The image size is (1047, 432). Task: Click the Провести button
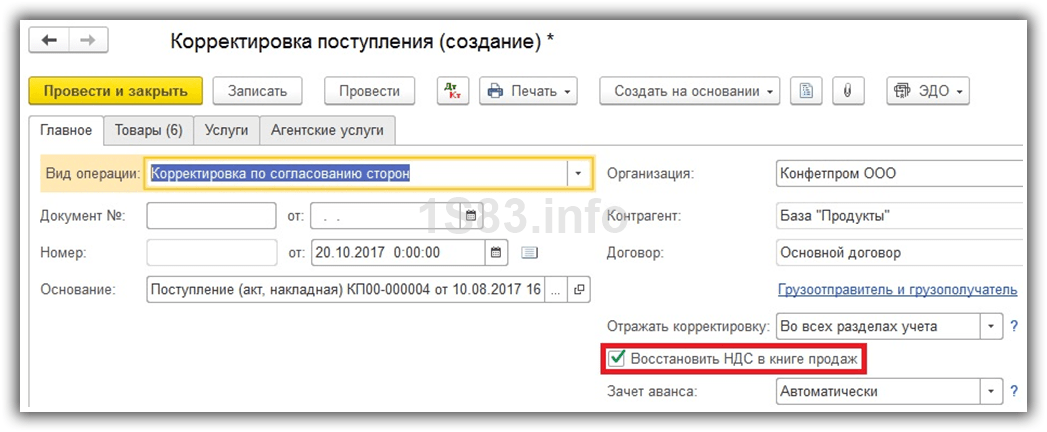click(x=369, y=91)
